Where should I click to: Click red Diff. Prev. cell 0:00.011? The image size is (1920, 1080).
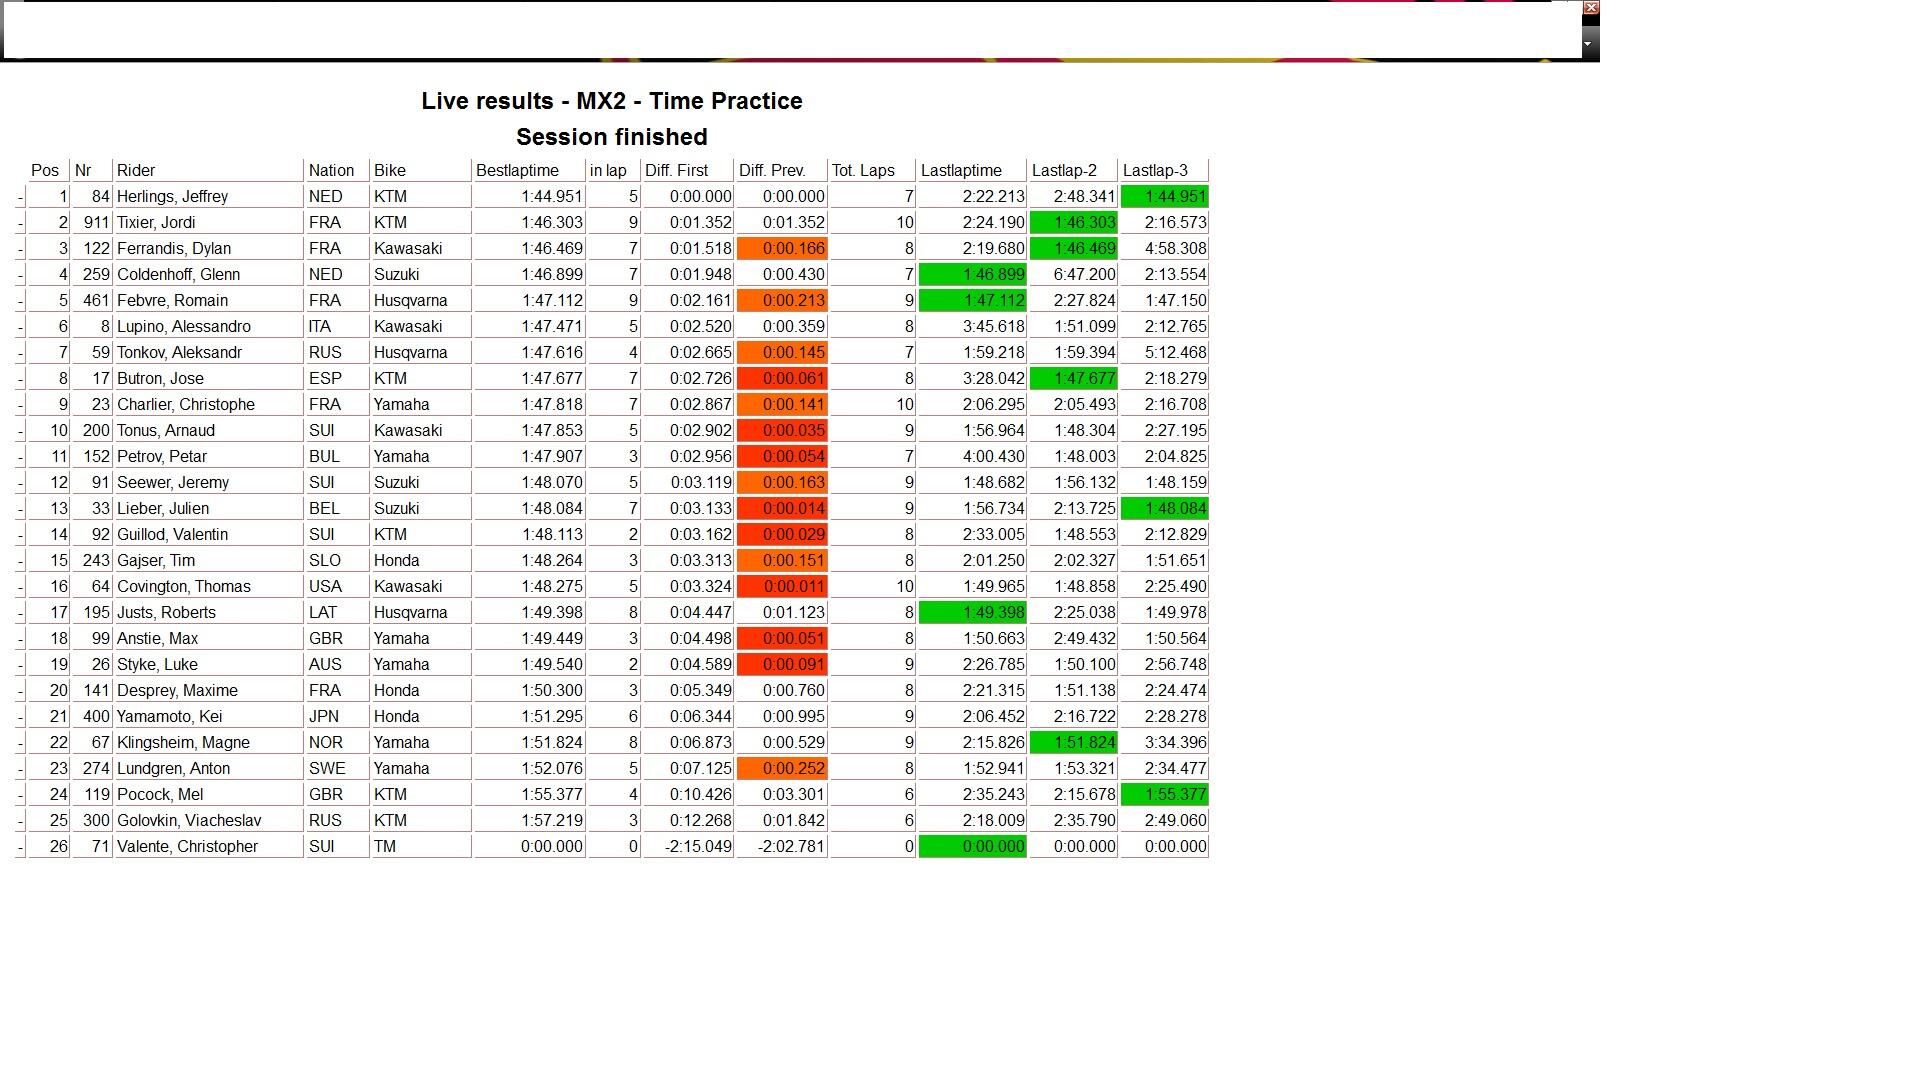(x=782, y=587)
